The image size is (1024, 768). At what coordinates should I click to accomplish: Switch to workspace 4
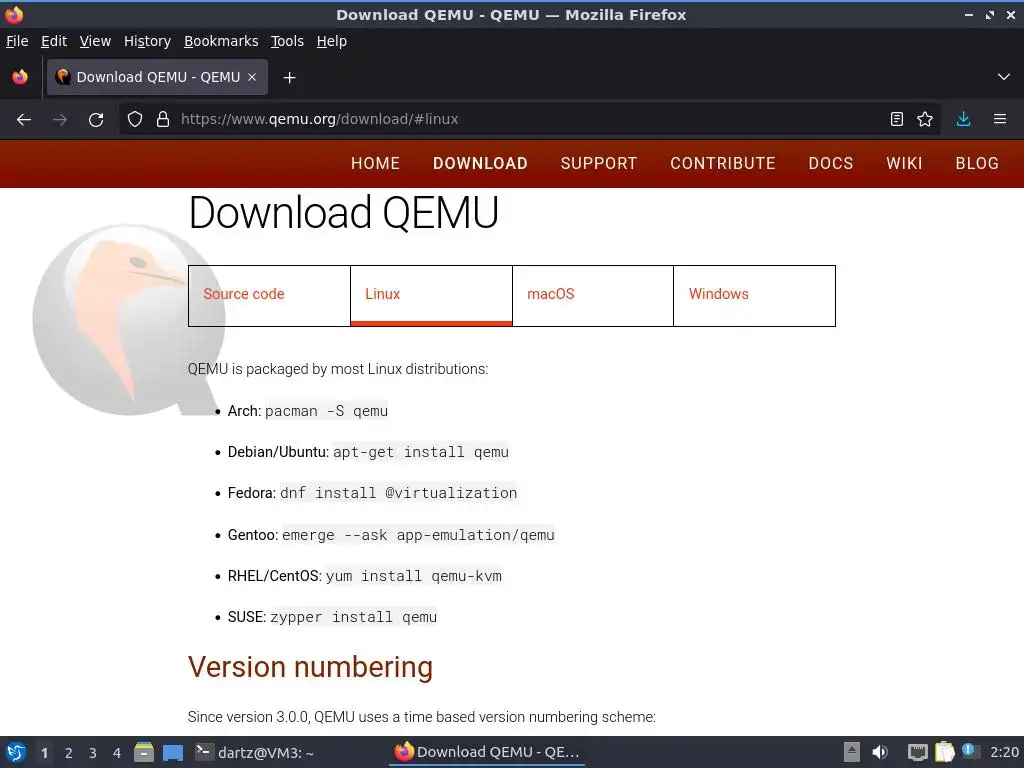coord(117,753)
